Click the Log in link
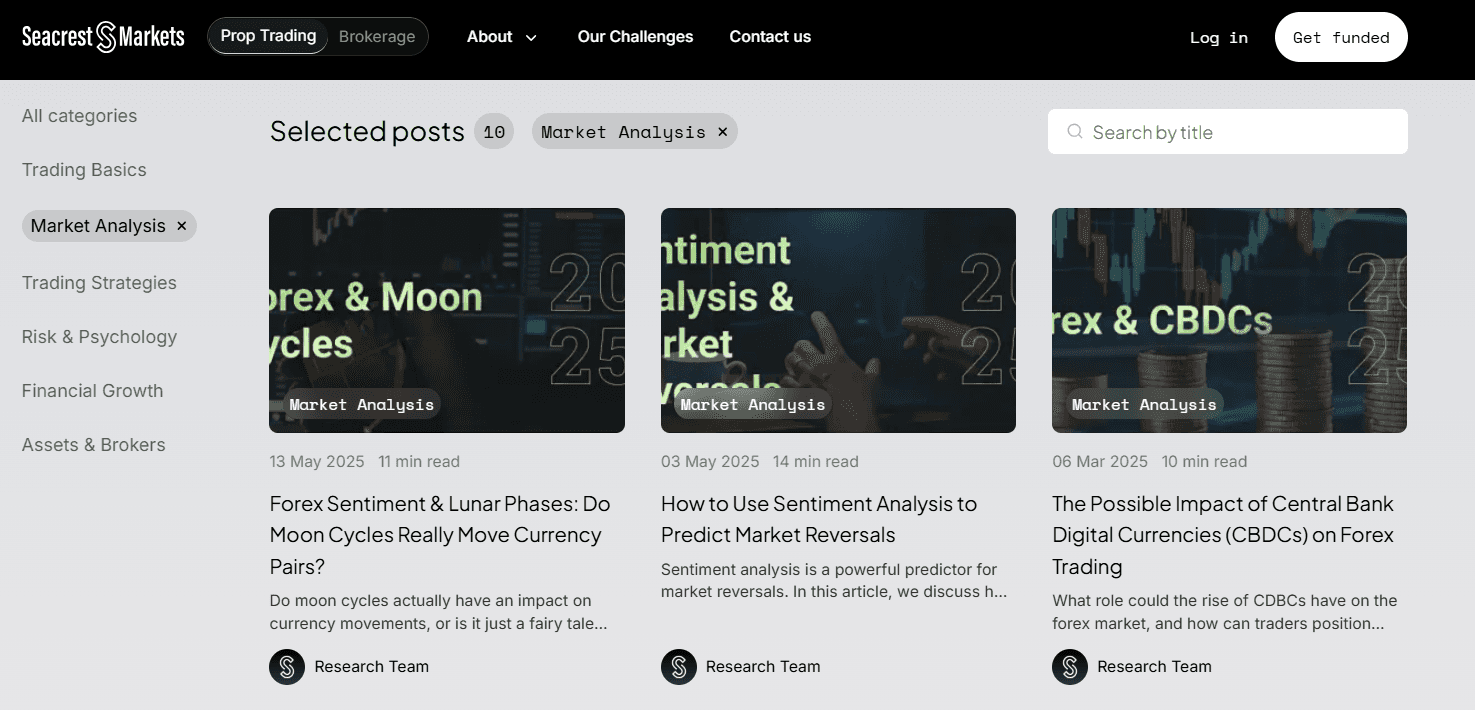 tap(1218, 38)
